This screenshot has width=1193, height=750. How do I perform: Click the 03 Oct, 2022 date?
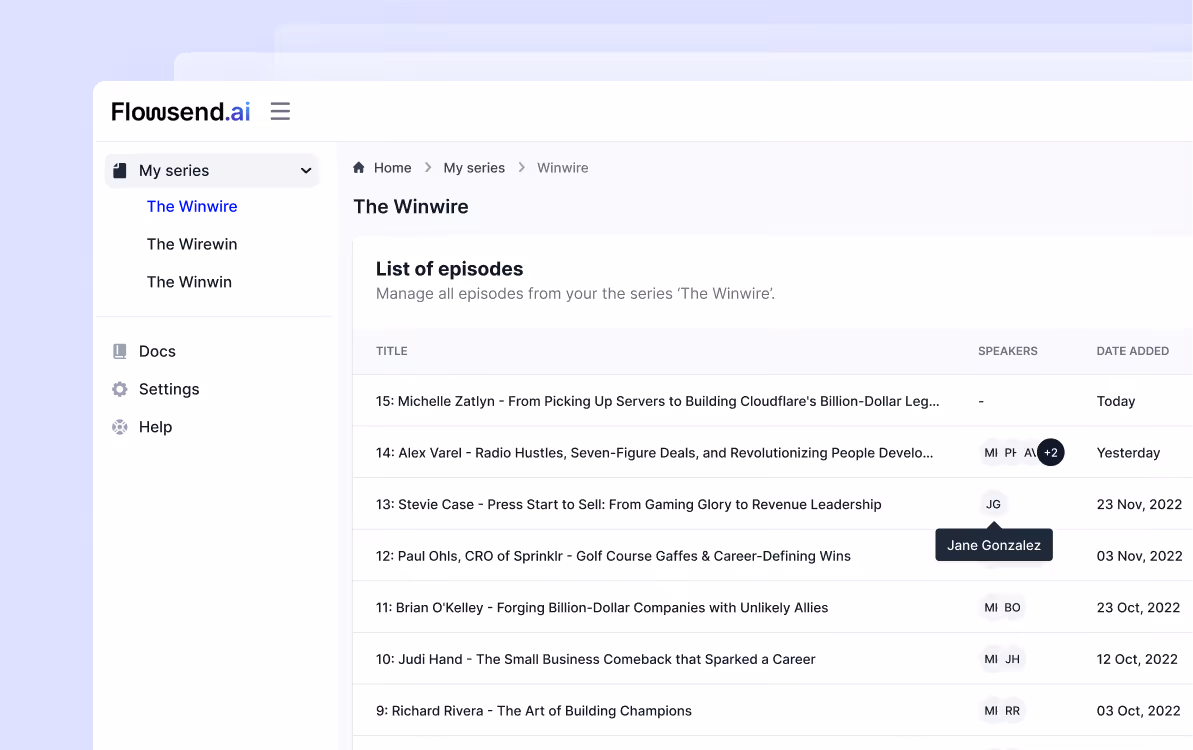tap(1138, 711)
